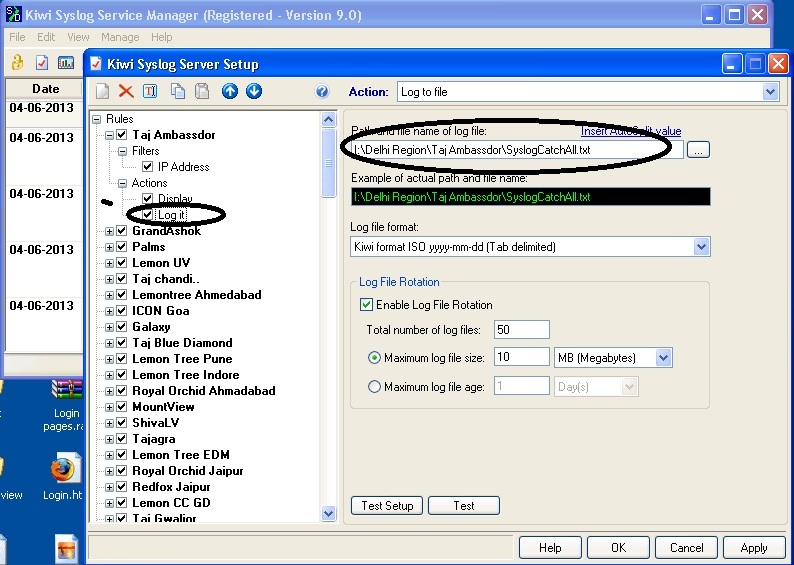Select the Lemontree Ahmedabad rule

196,295
